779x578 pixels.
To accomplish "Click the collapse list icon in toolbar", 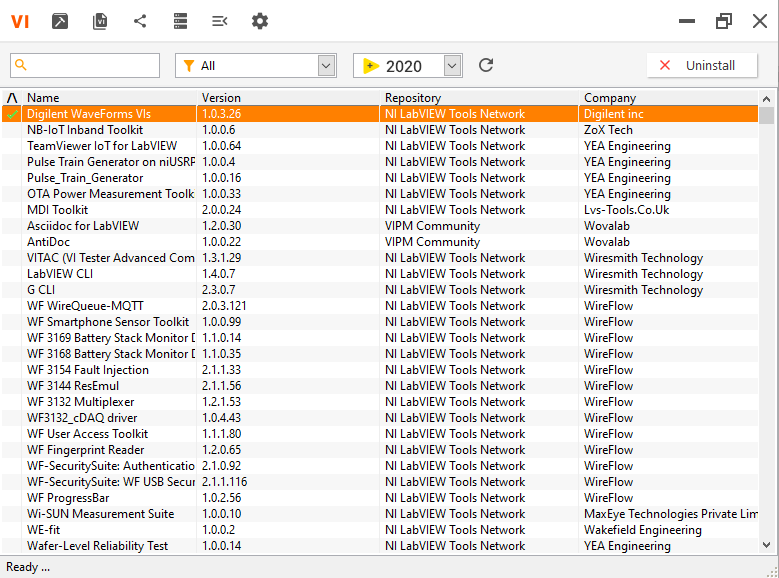I will 220,21.
